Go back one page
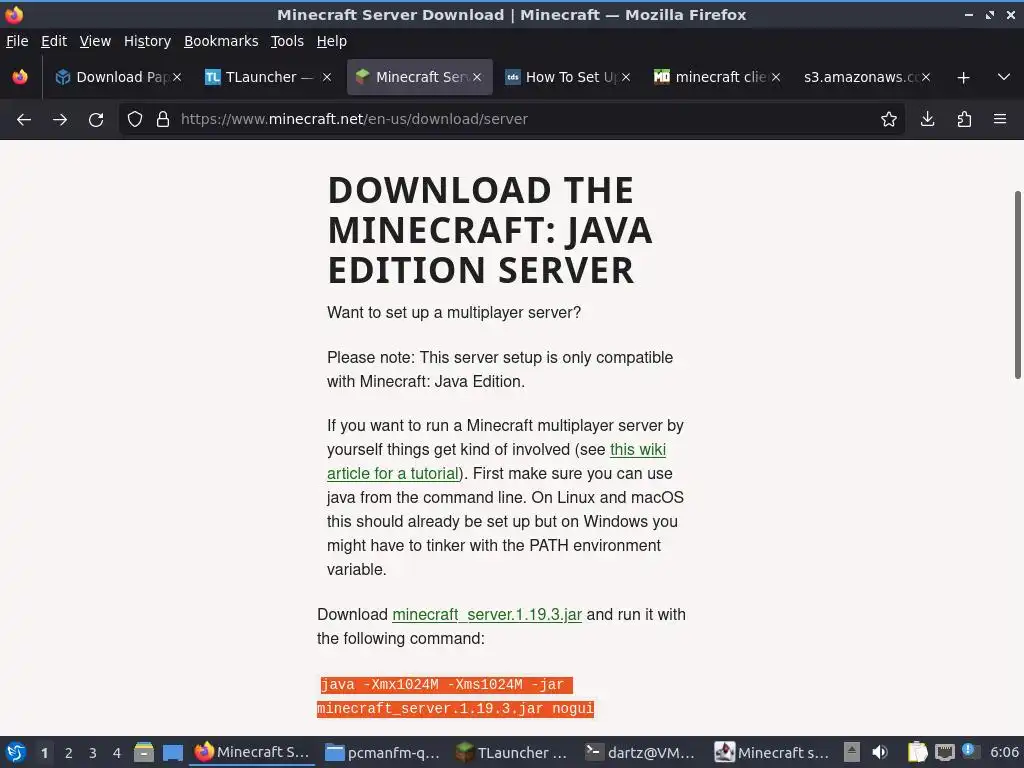The height and width of the screenshot is (768, 1024). coord(24,120)
